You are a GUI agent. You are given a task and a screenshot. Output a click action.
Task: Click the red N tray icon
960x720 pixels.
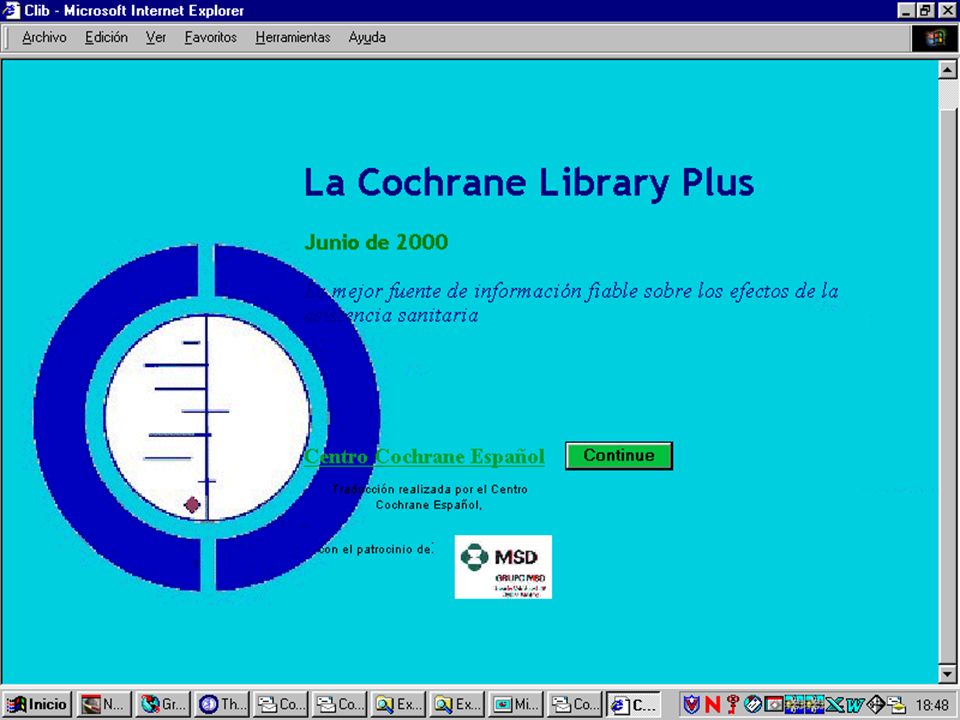coord(713,704)
